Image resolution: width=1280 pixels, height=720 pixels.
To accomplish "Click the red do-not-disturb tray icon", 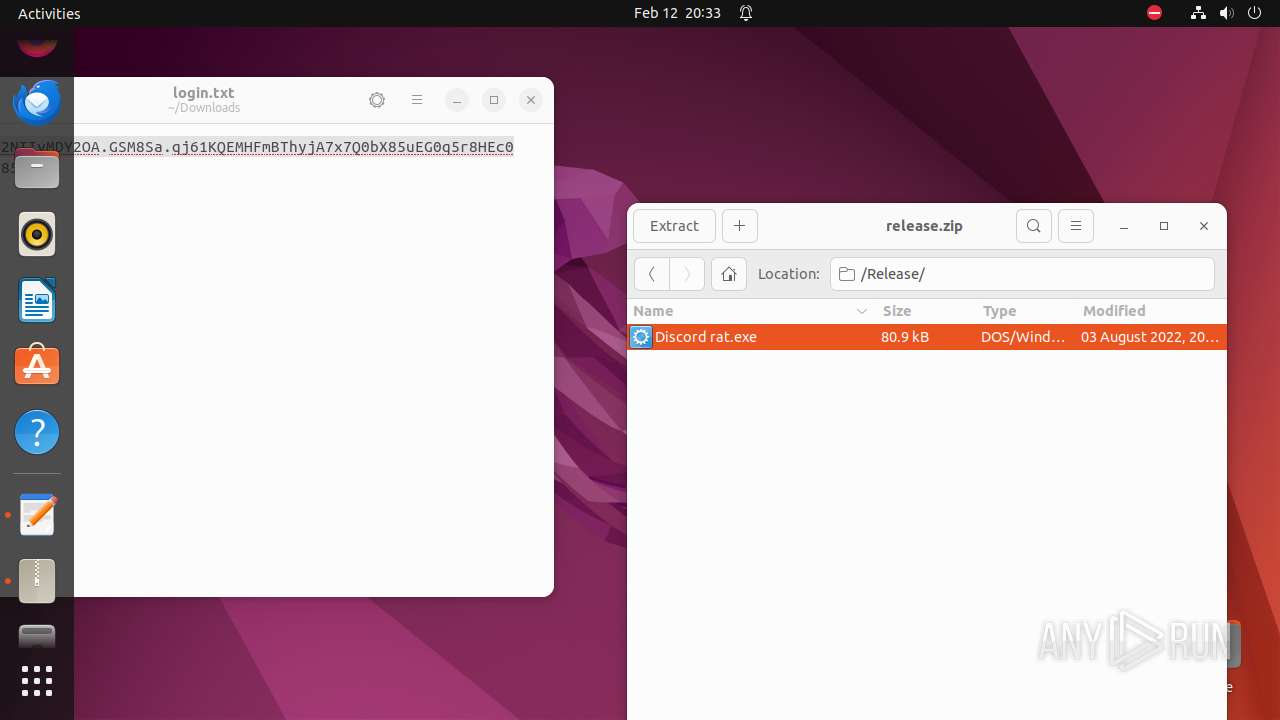I will (x=1154, y=13).
